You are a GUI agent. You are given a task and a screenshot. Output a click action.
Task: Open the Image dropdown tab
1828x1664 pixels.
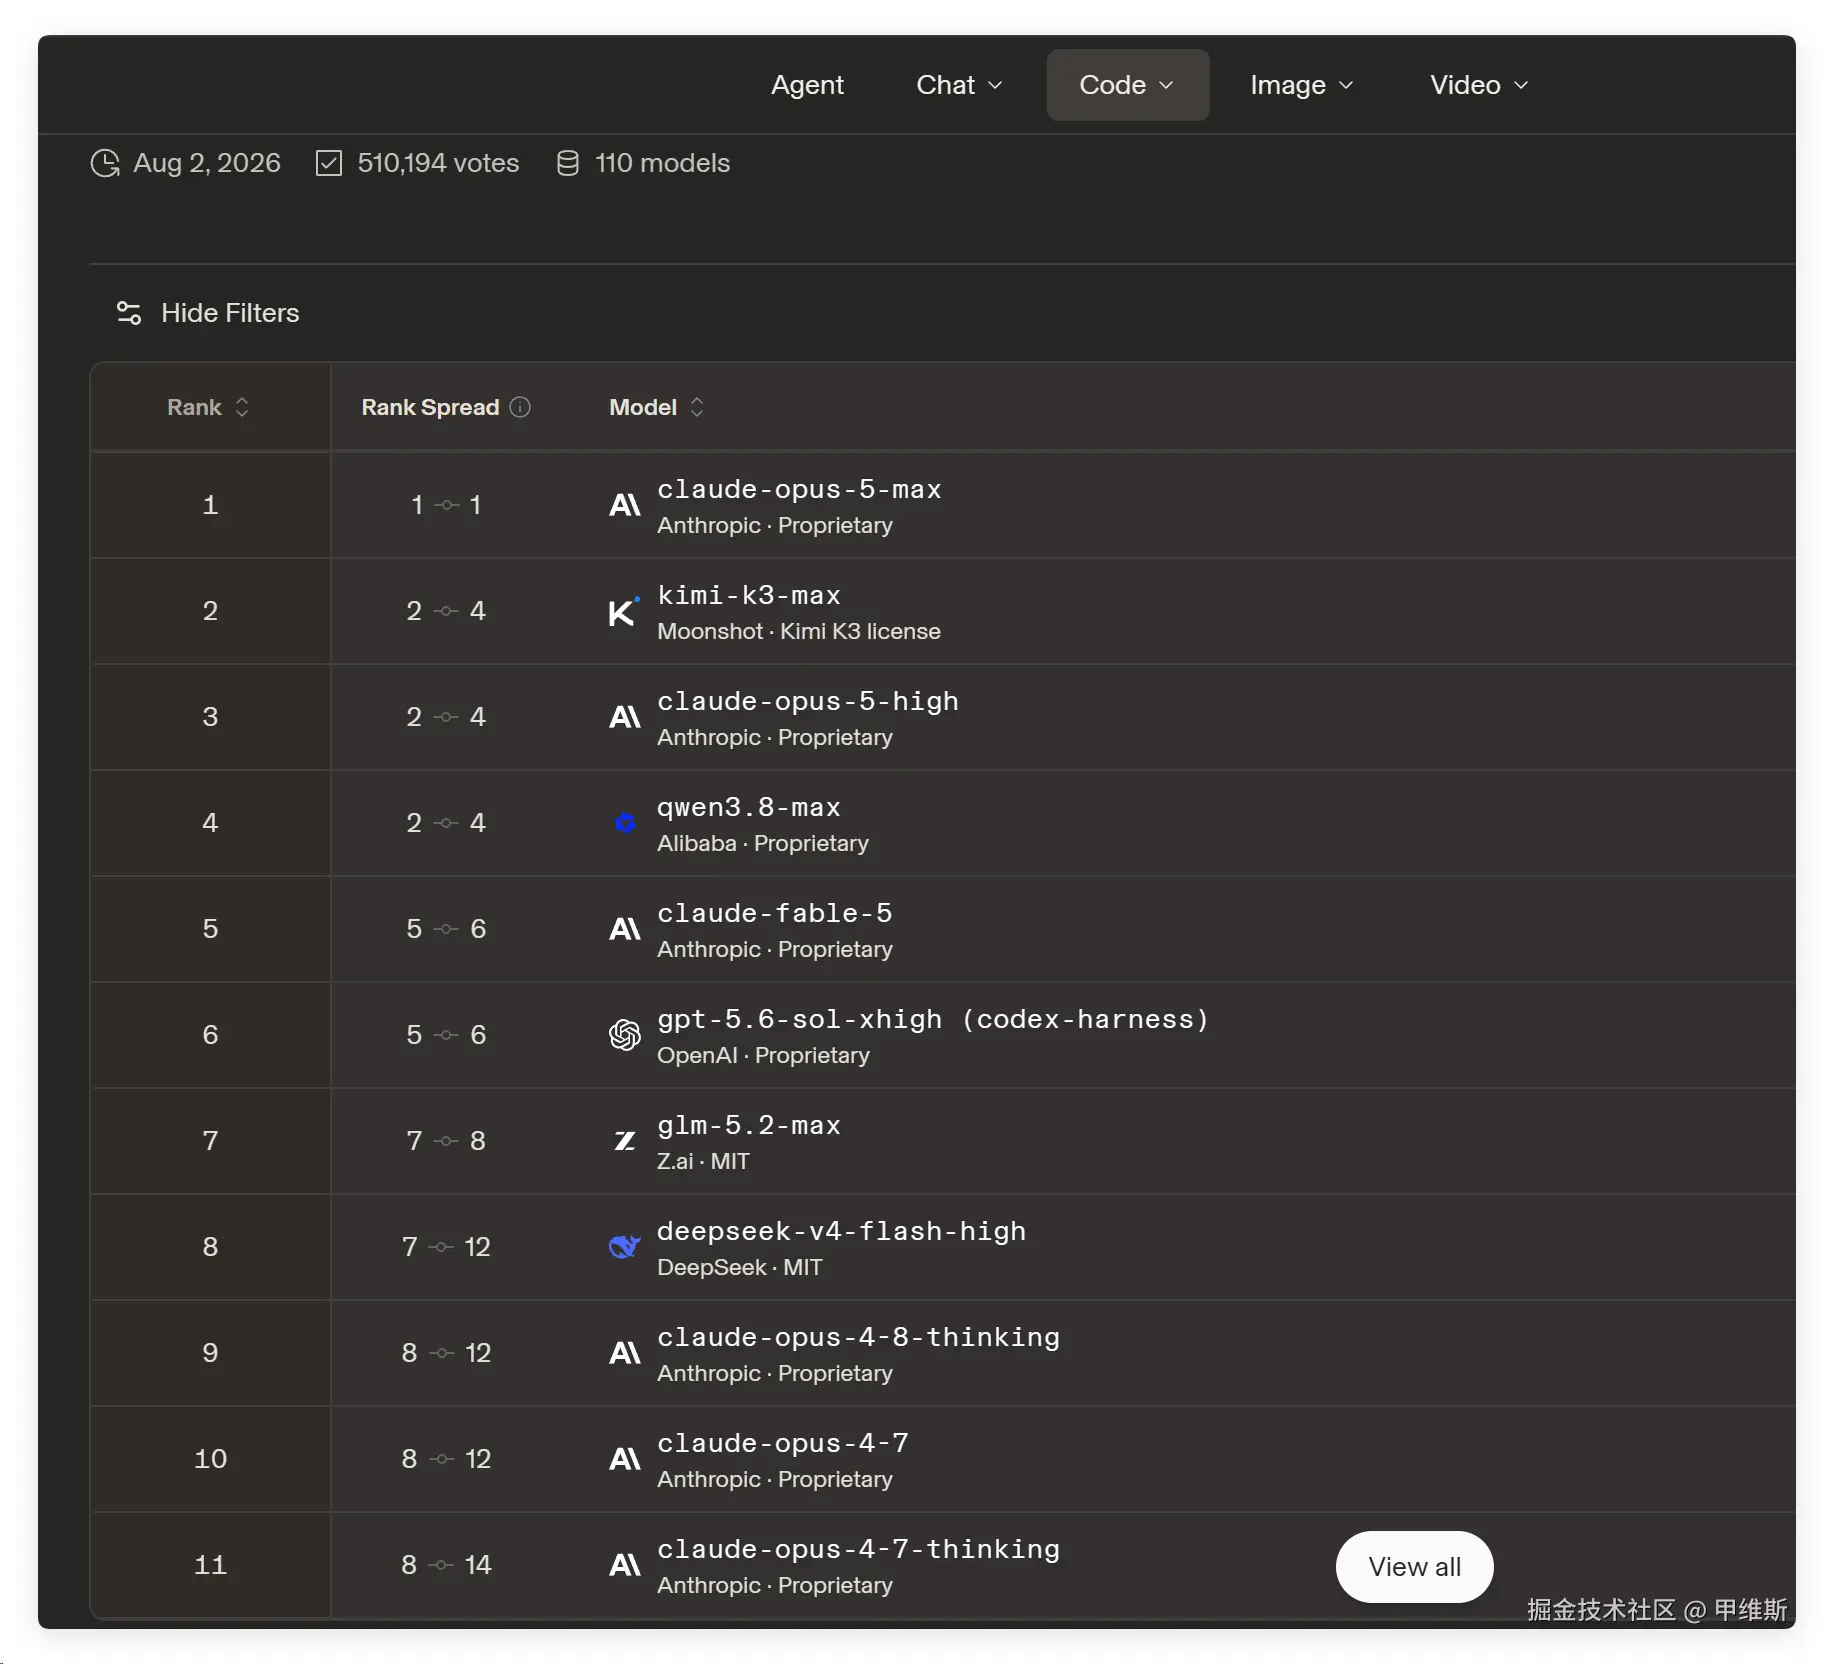(x=1301, y=85)
